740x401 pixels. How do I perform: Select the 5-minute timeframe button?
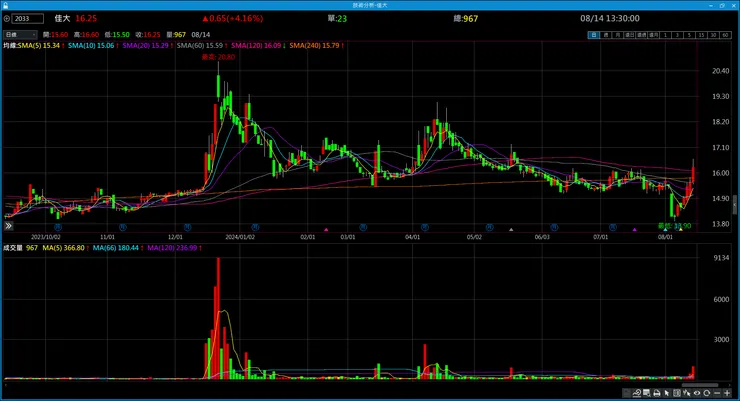[690, 35]
